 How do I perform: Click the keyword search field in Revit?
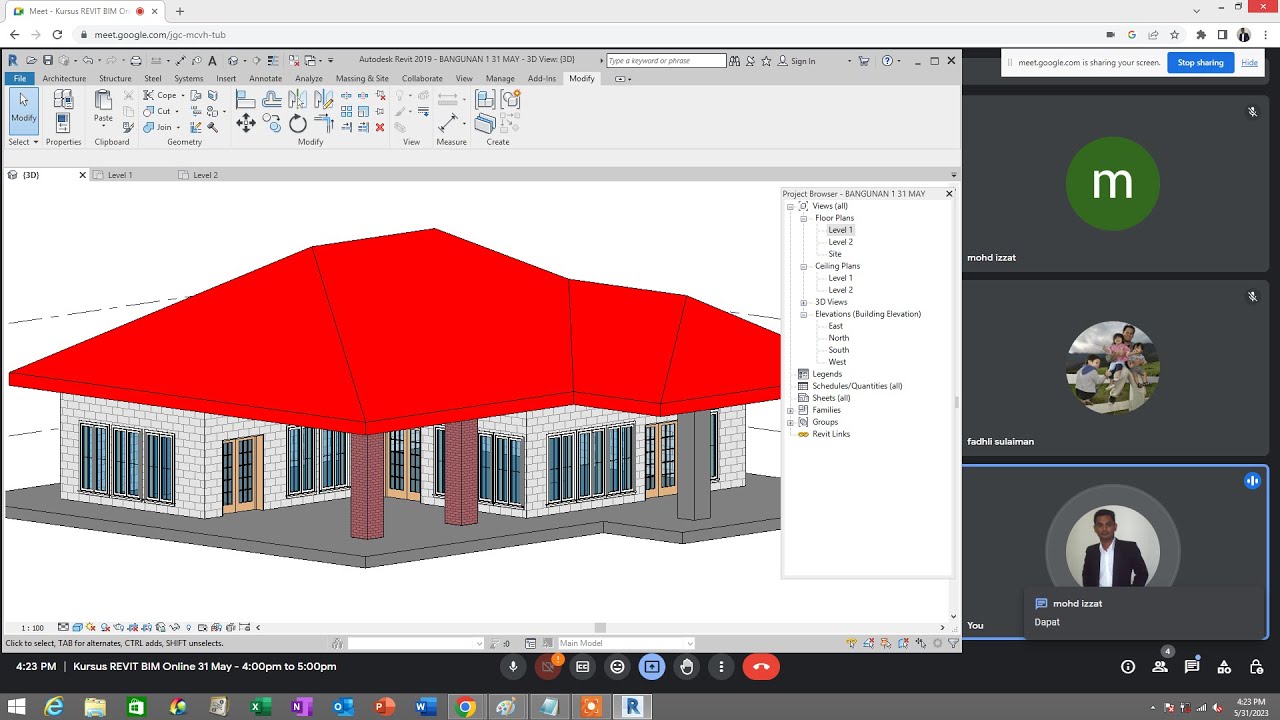coord(666,61)
